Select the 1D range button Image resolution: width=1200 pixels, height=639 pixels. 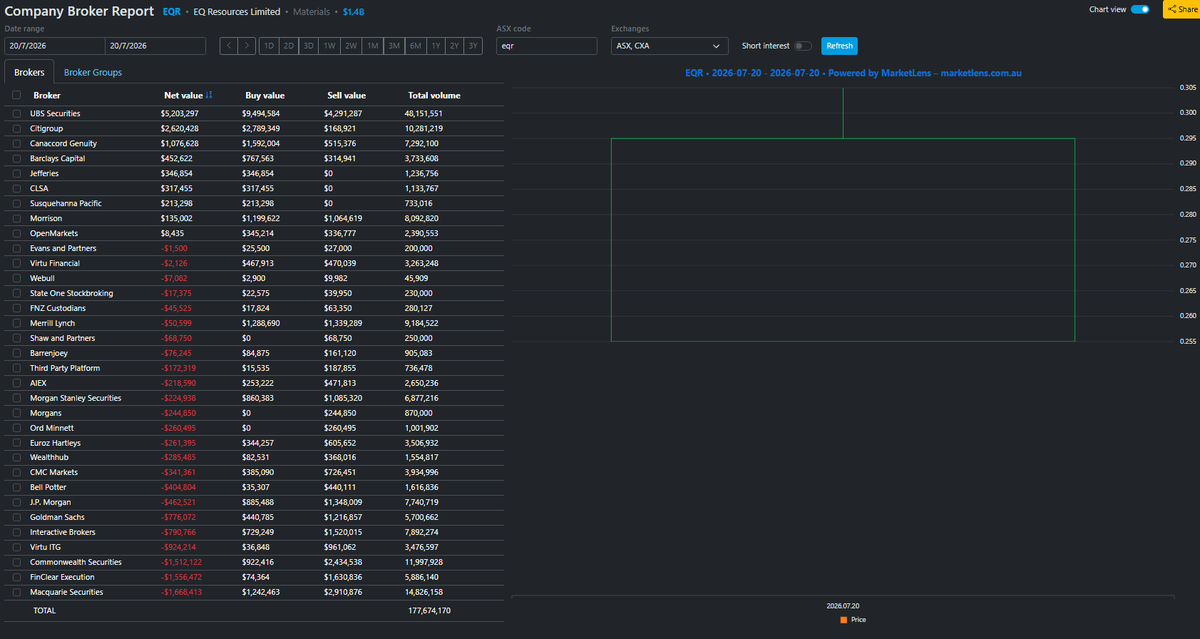coord(268,46)
